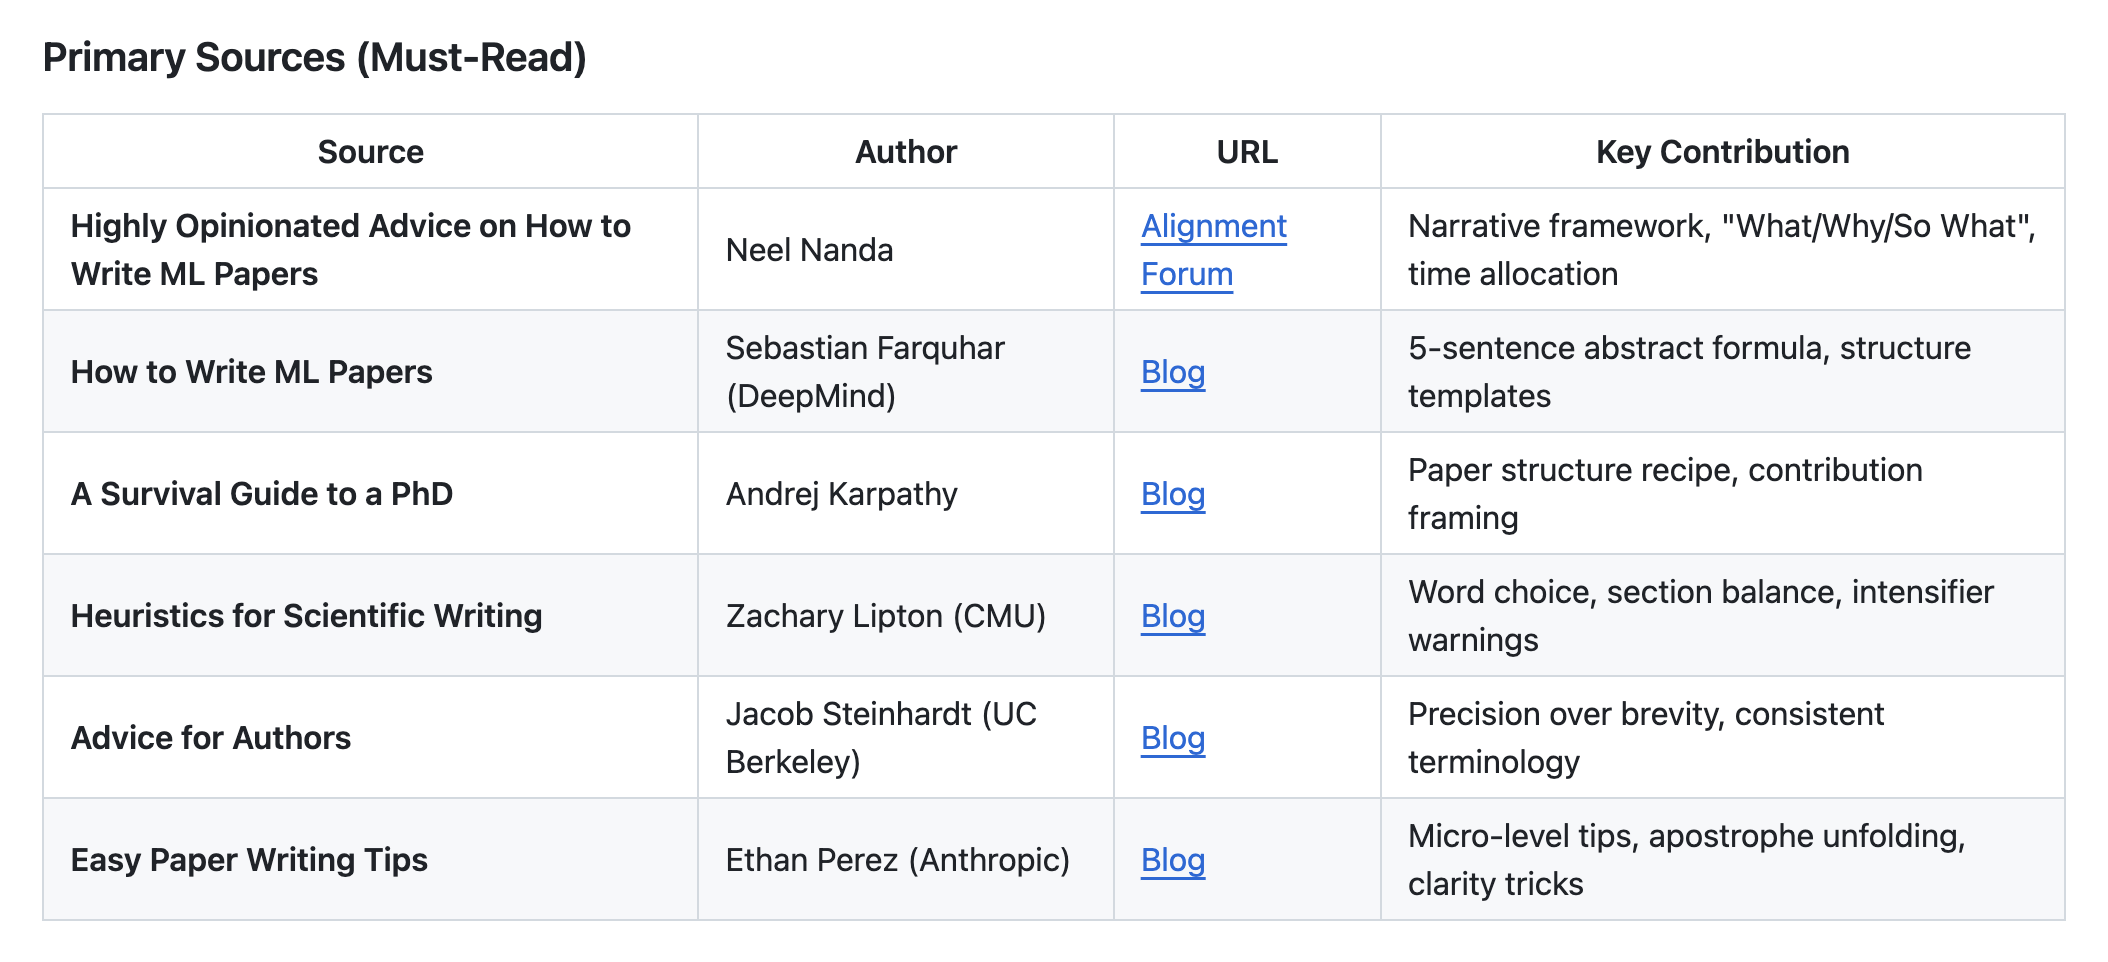Open Andrej Karpathy's Blog link
Image resolution: width=2108 pixels, height=962 pixels.
coord(1173,494)
